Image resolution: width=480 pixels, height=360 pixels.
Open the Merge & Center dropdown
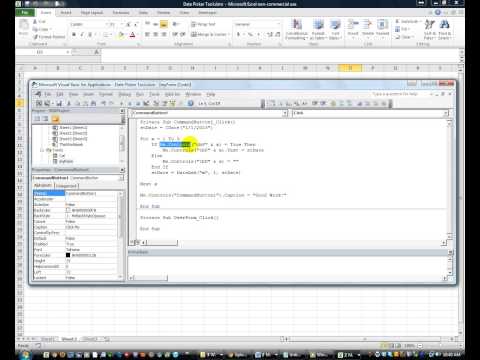pyautogui.click(x=228, y=34)
